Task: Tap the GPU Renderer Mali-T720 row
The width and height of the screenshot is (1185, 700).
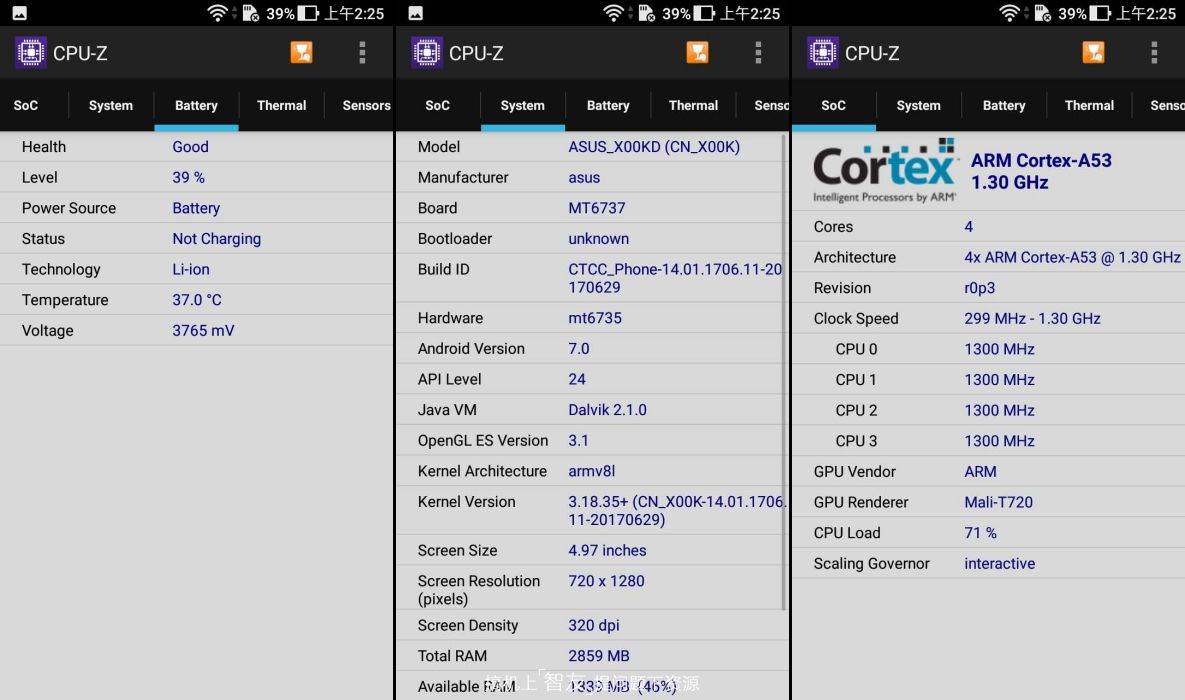Action: click(987, 503)
